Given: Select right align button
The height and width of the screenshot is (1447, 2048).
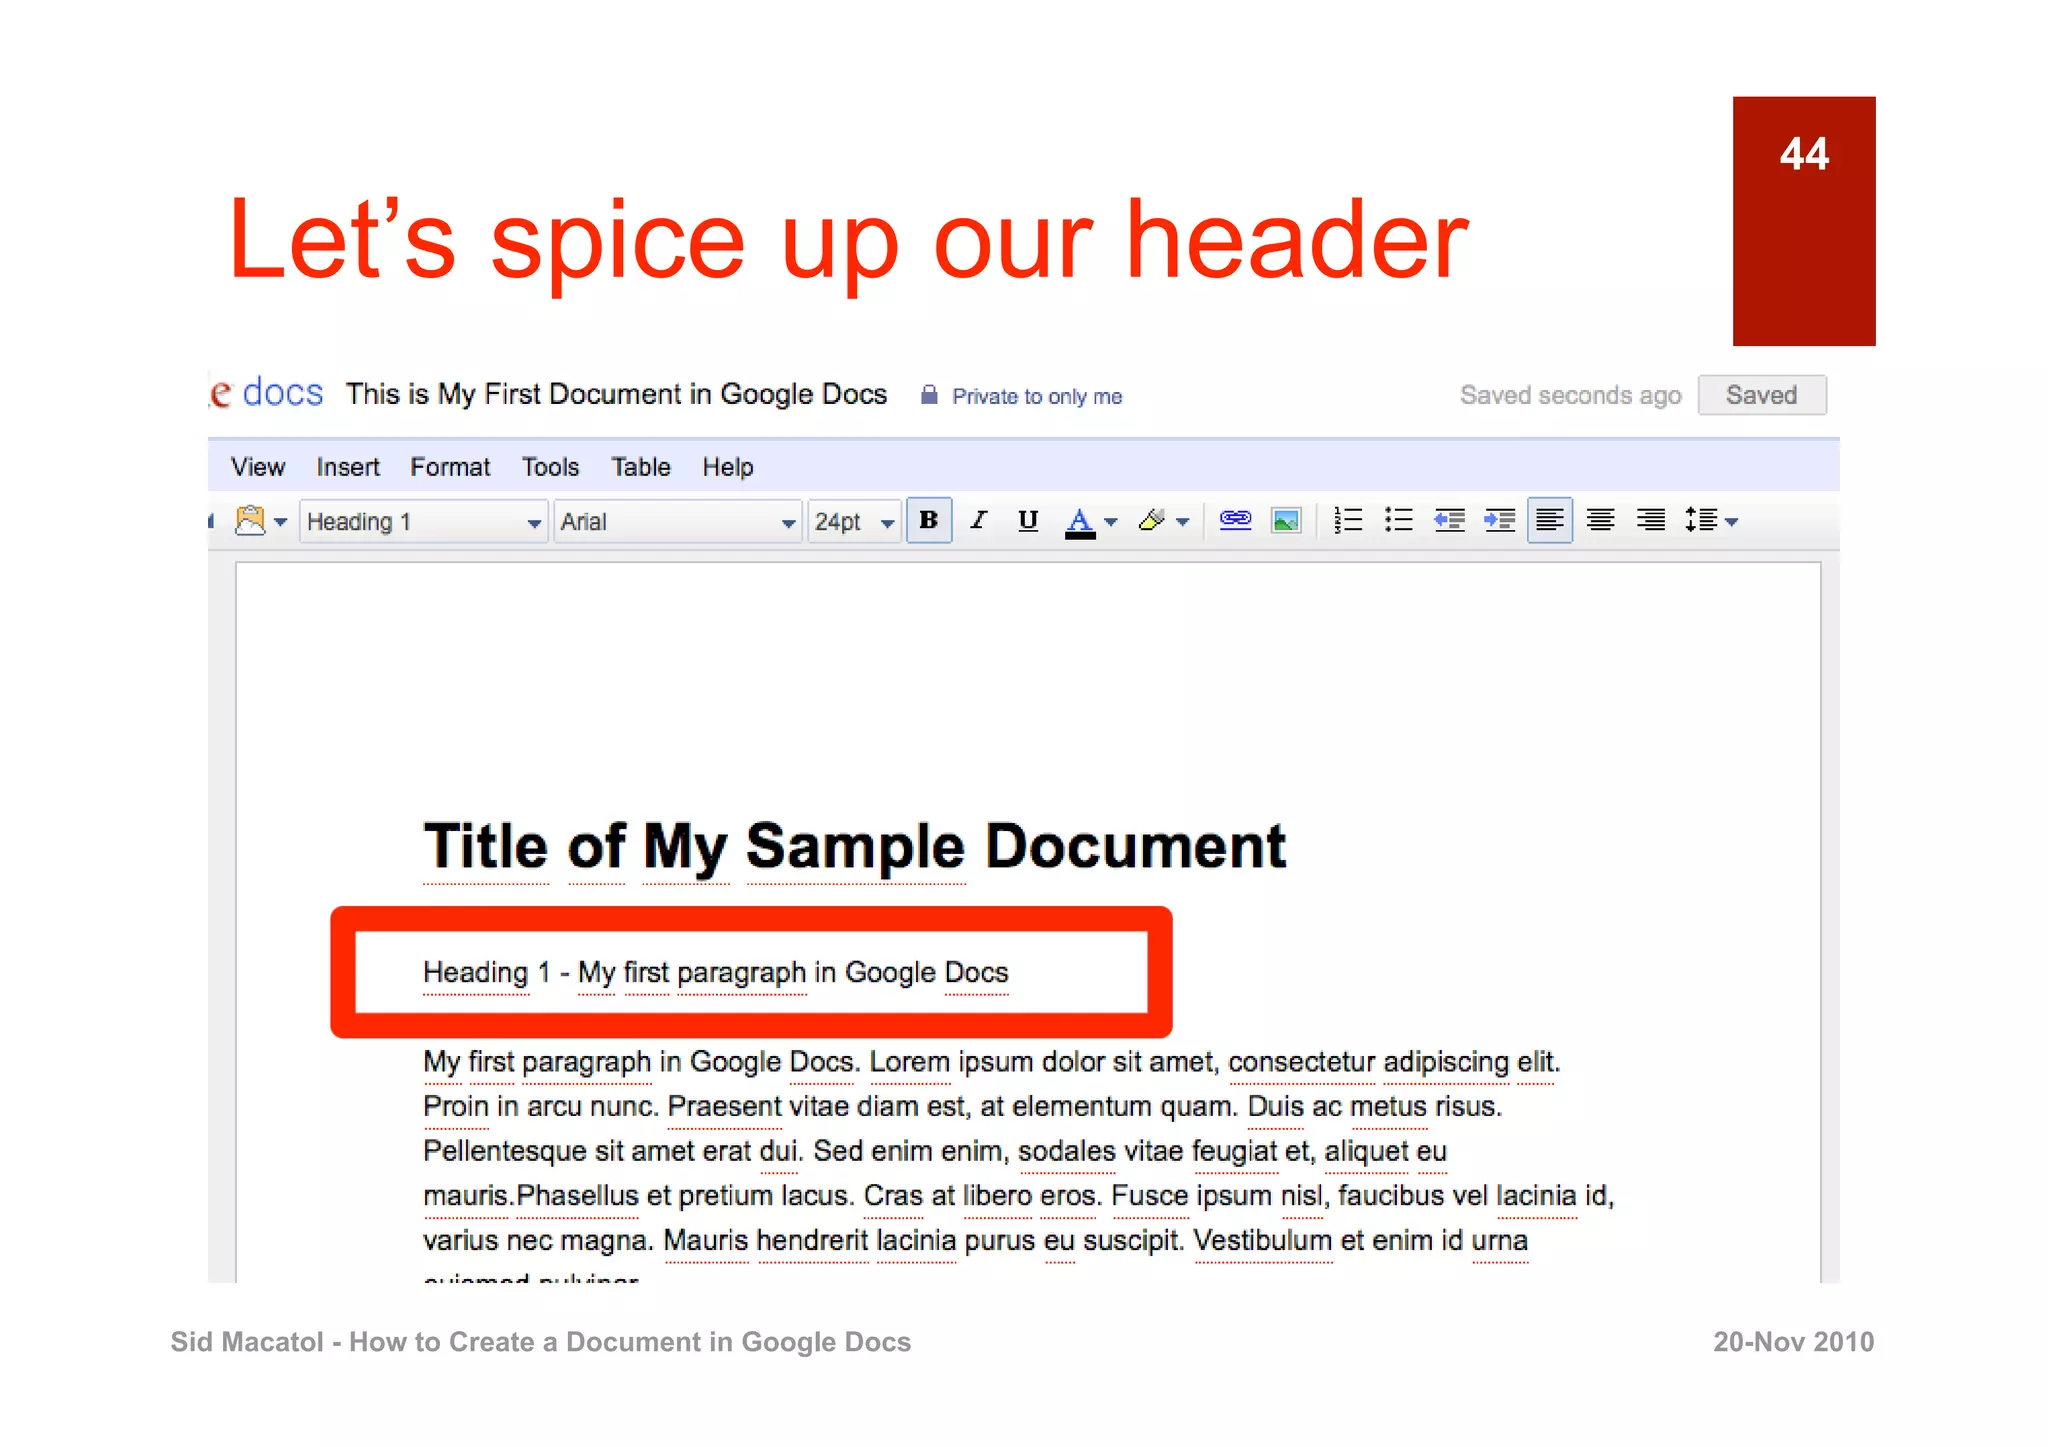Looking at the screenshot, I should pos(1650,520).
